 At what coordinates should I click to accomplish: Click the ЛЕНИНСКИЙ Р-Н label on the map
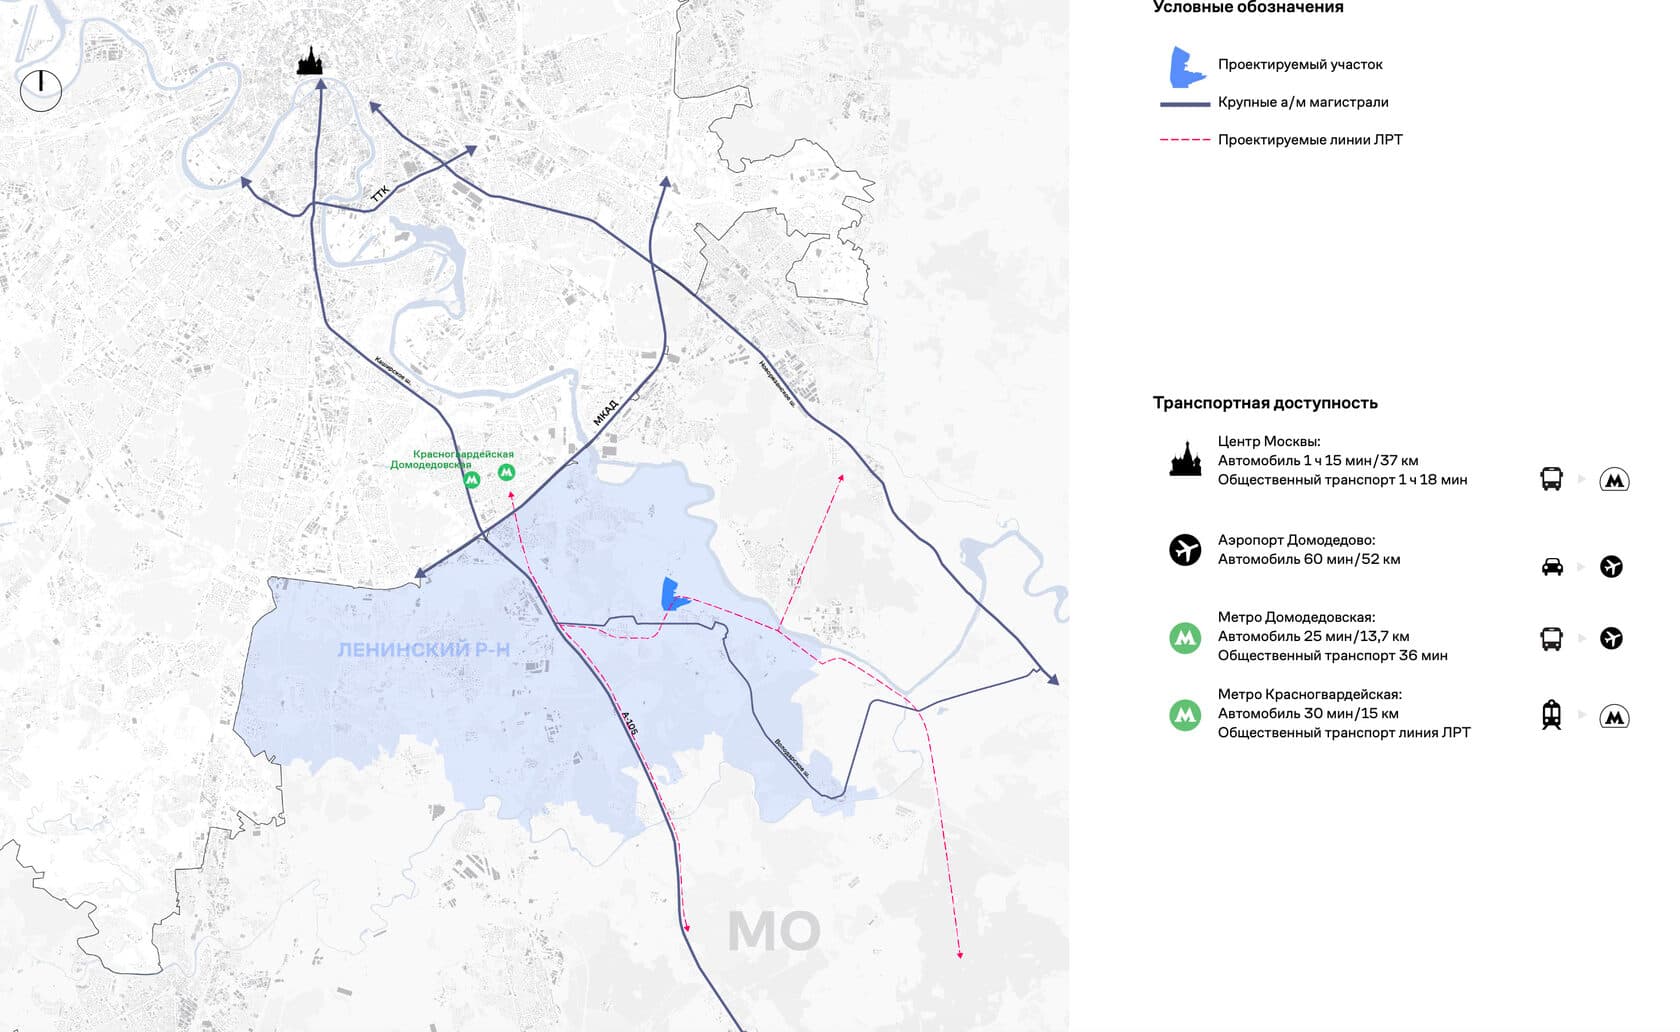point(423,650)
